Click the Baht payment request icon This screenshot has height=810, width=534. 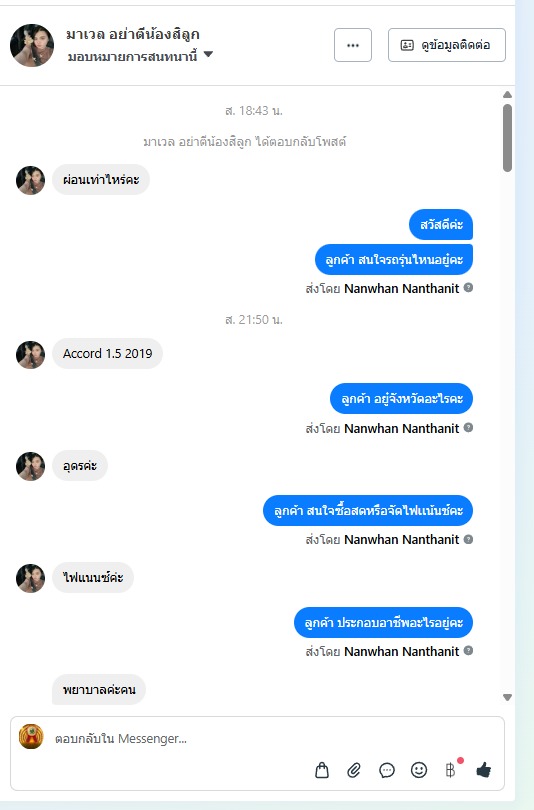pos(450,770)
